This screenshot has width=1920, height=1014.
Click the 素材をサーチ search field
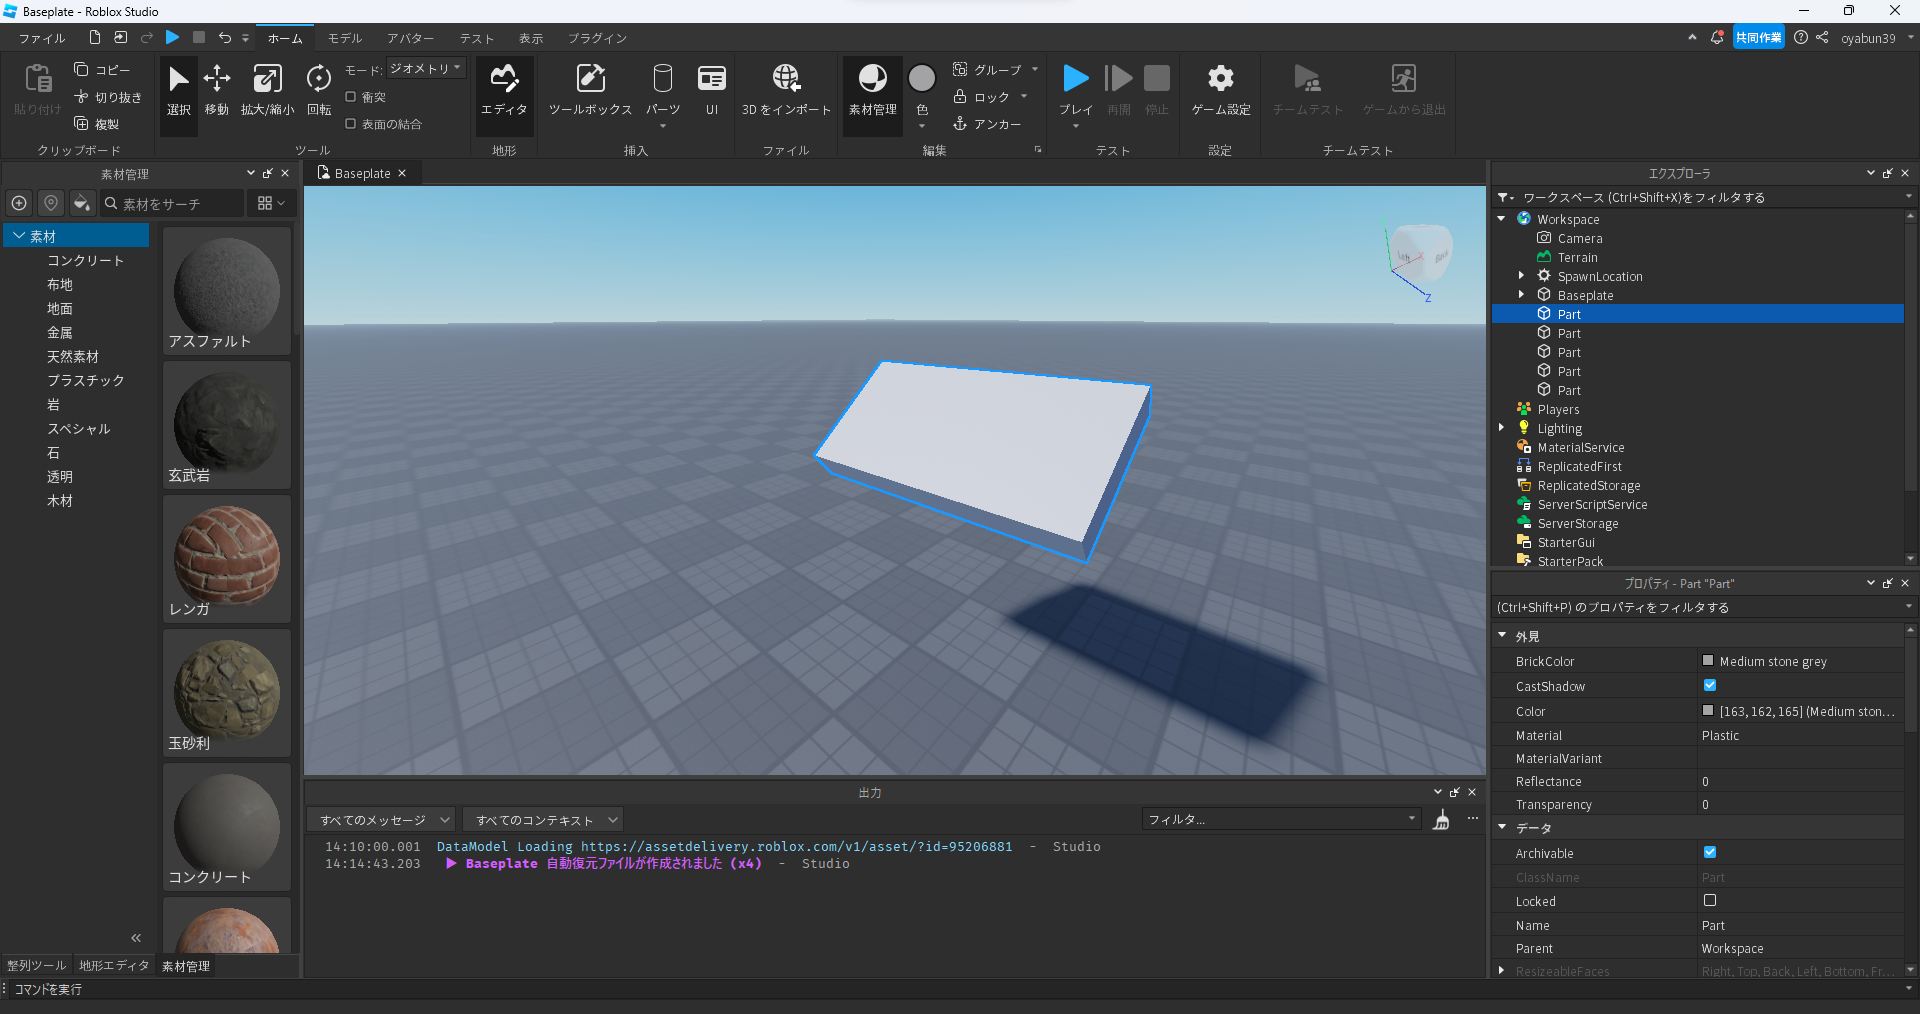tap(172, 203)
